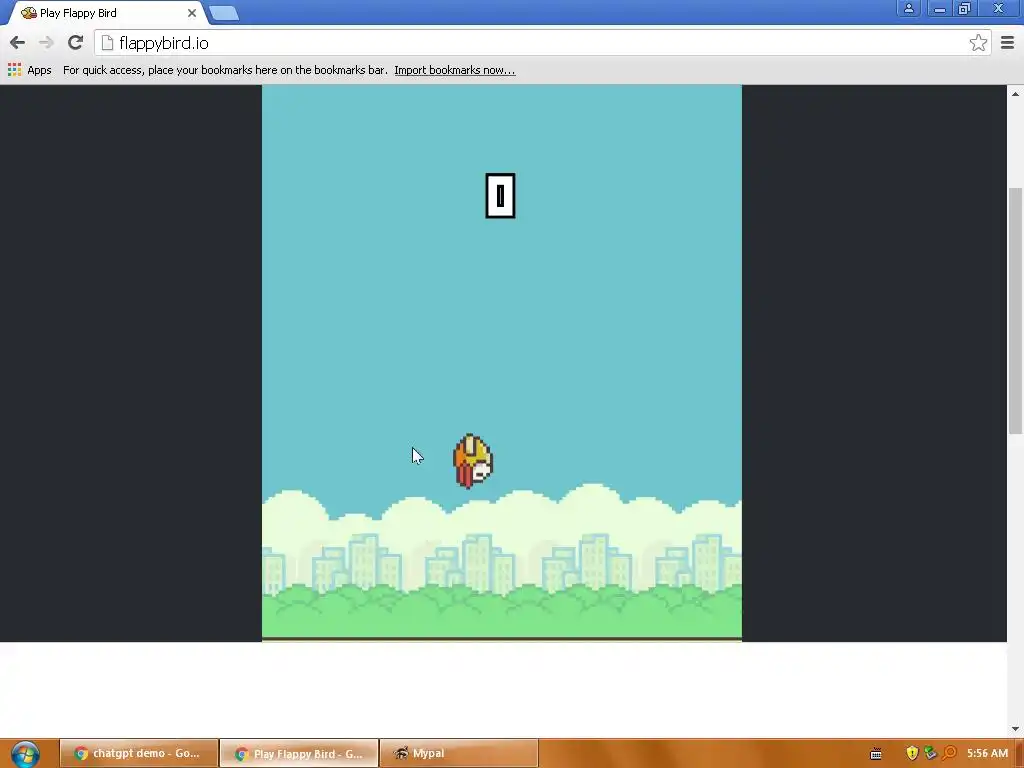Reload the flappybird.io page
Image resolution: width=1024 pixels, height=768 pixels.
[75, 43]
